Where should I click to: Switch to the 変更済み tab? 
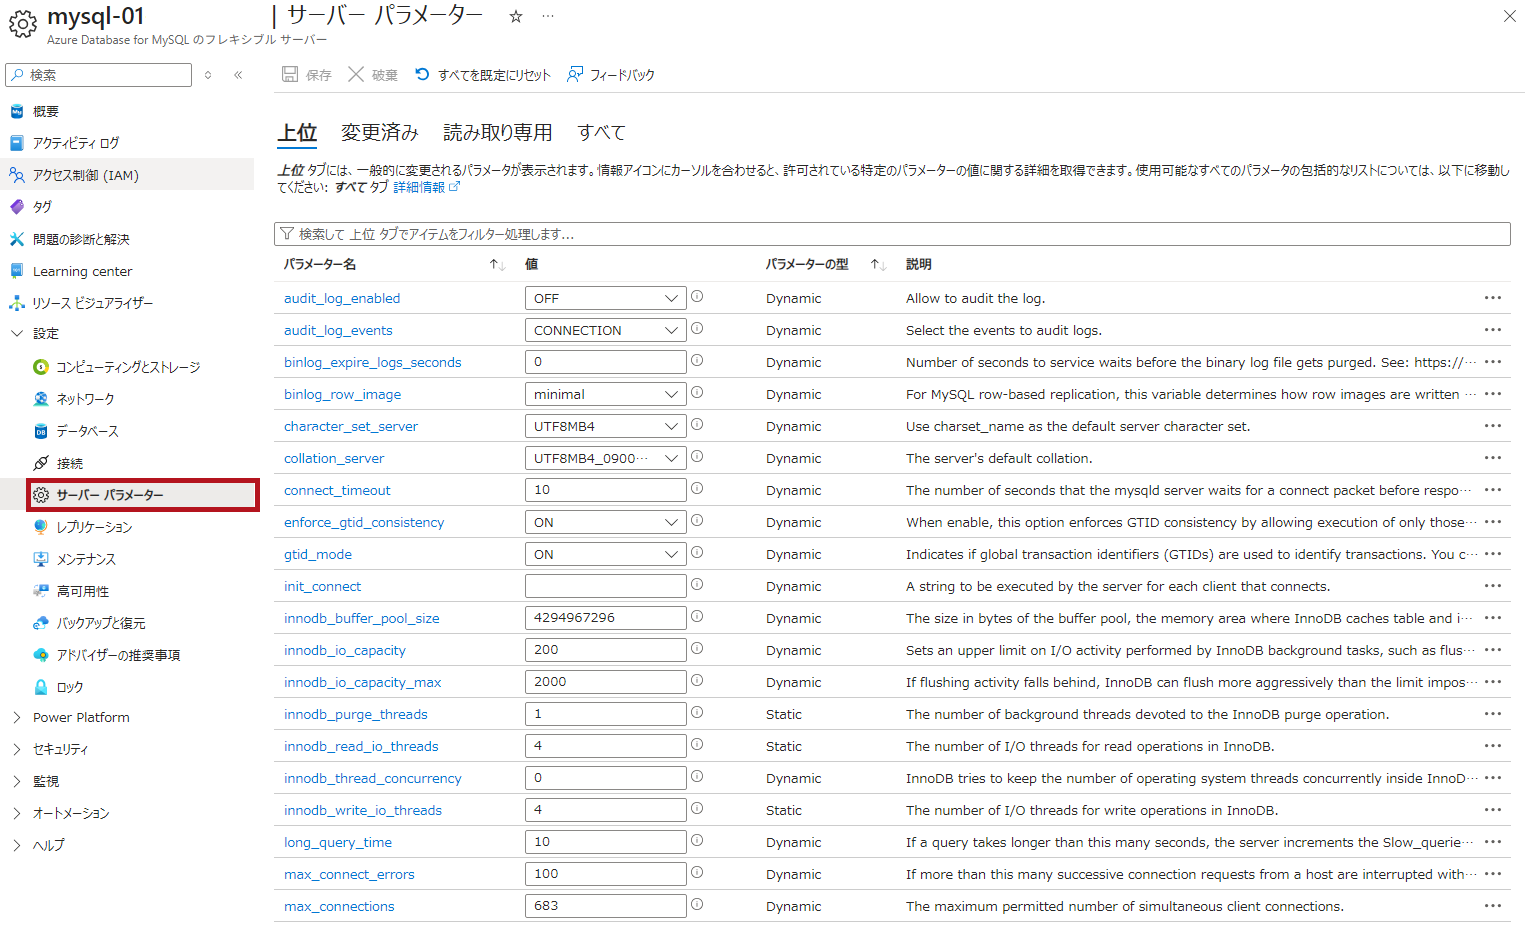tap(379, 132)
